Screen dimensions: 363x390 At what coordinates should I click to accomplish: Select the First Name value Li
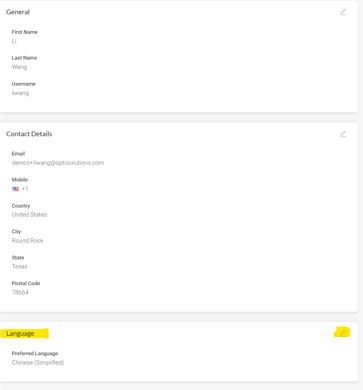[x=14, y=41]
